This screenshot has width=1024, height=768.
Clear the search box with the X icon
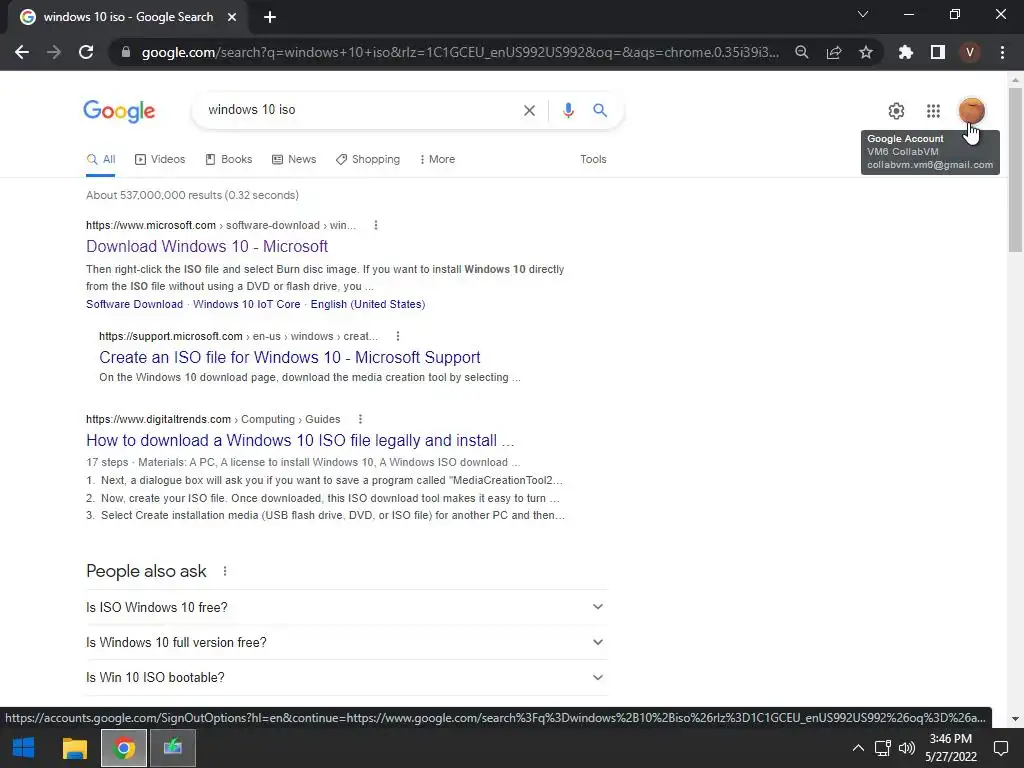(530, 110)
